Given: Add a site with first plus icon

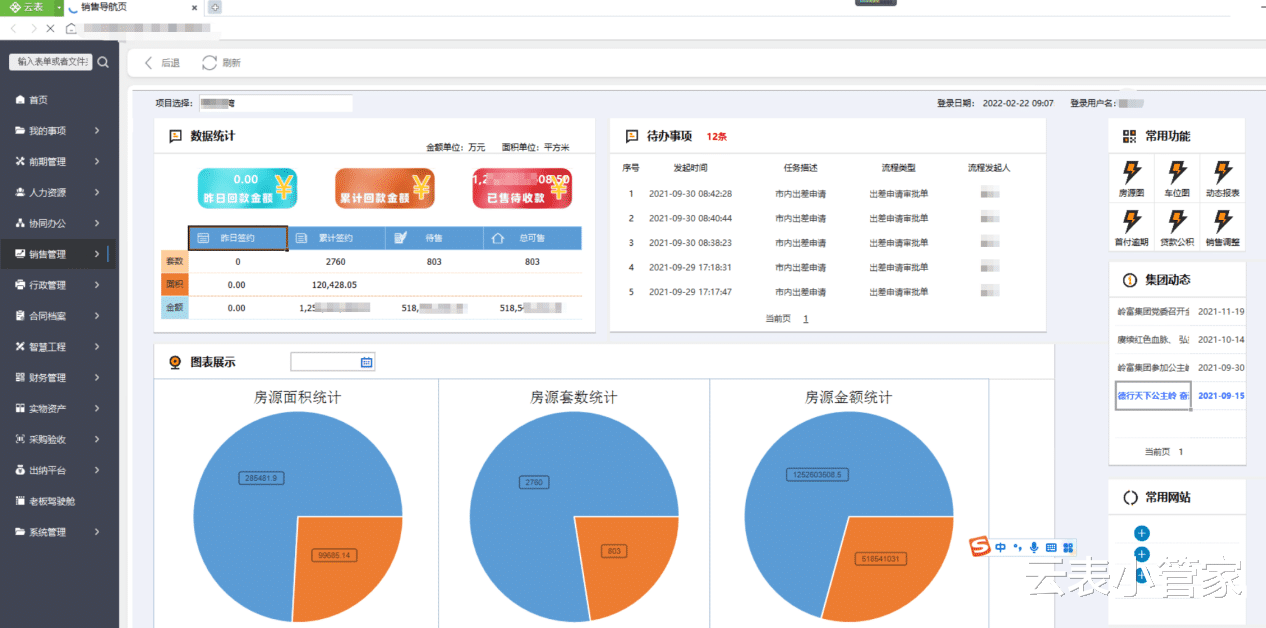Looking at the screenshot, I should [1142, 534].
